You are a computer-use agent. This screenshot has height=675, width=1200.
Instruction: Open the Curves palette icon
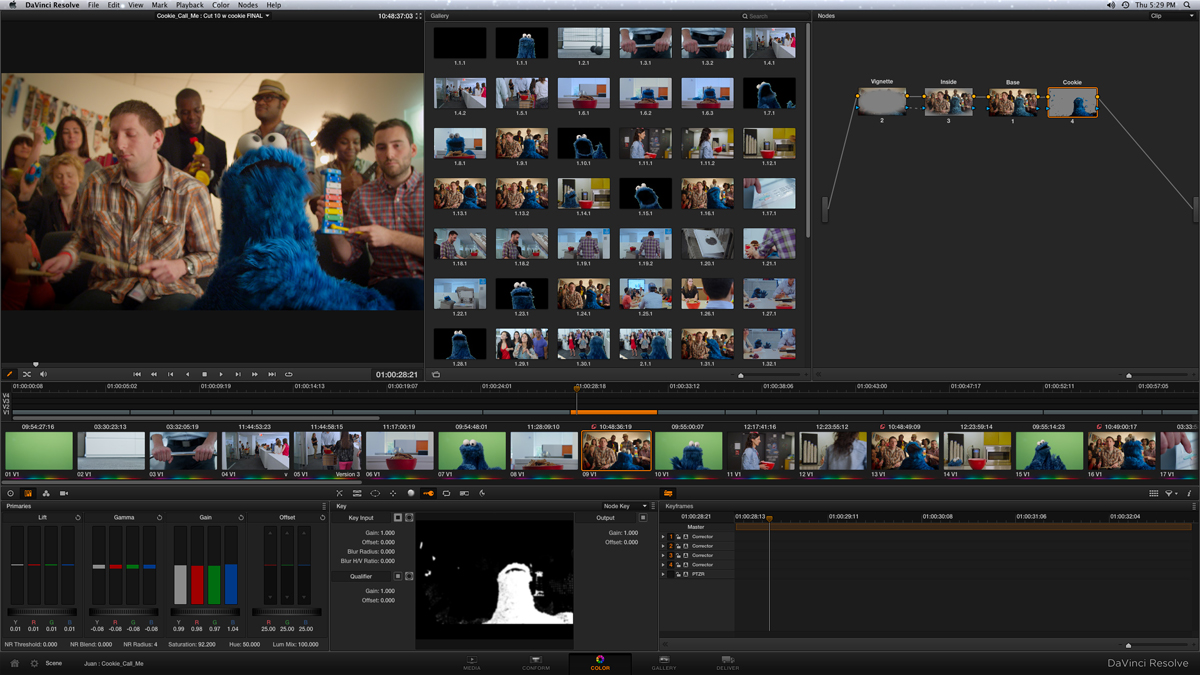point(340,493)
